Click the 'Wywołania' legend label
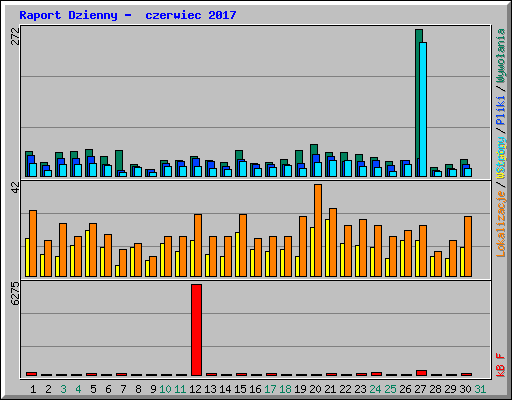 (x=501, y=56)
